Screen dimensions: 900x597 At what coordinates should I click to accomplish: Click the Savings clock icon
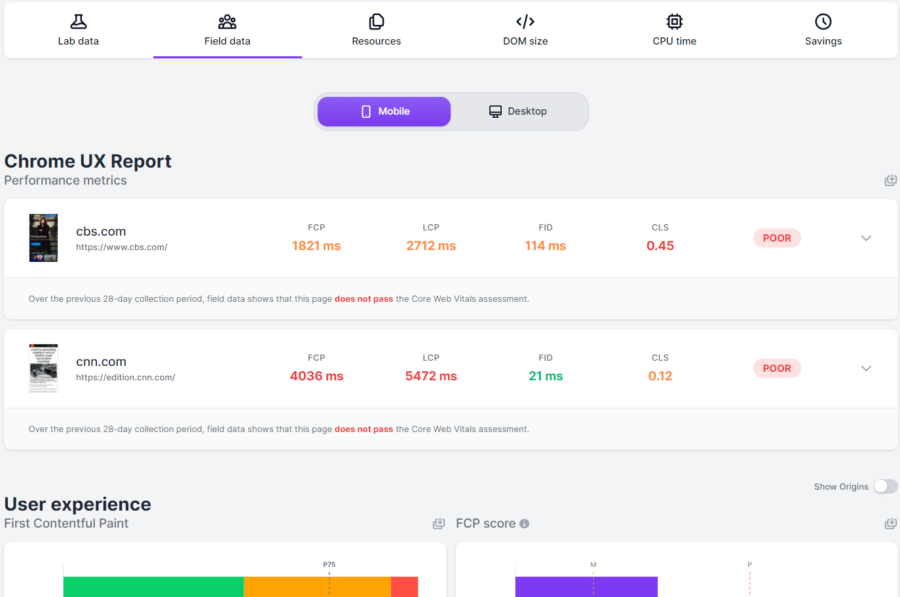pyautogui.click(x=823, y=22)
